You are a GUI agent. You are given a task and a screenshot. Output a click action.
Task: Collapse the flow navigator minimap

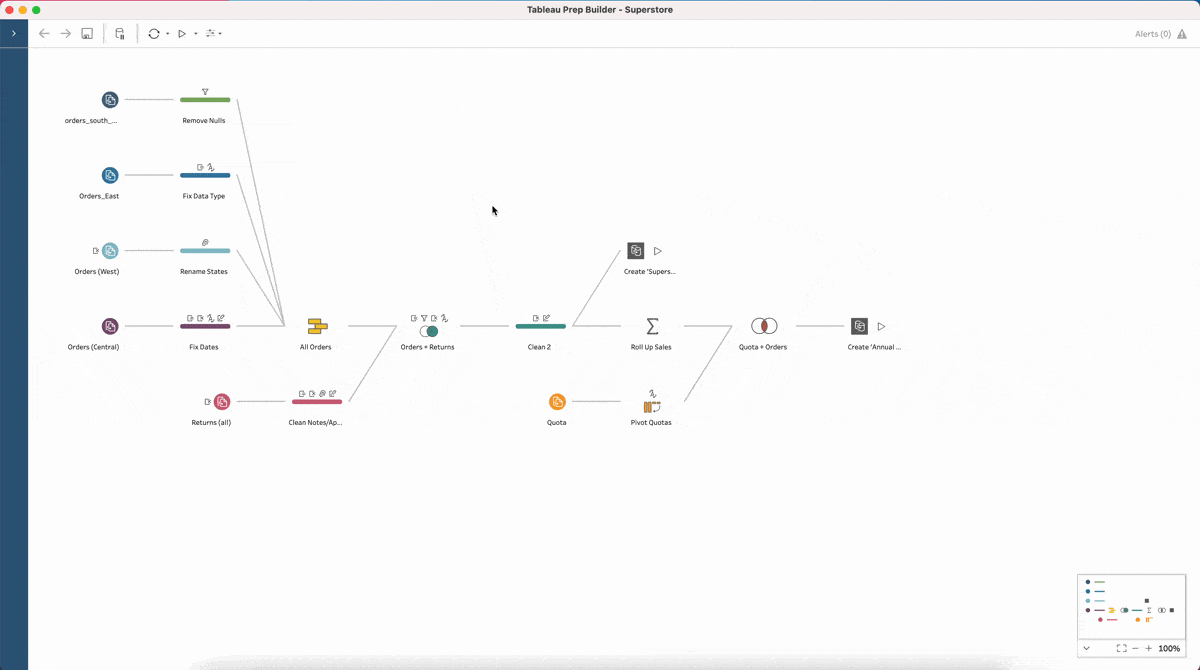(1087, 649)
